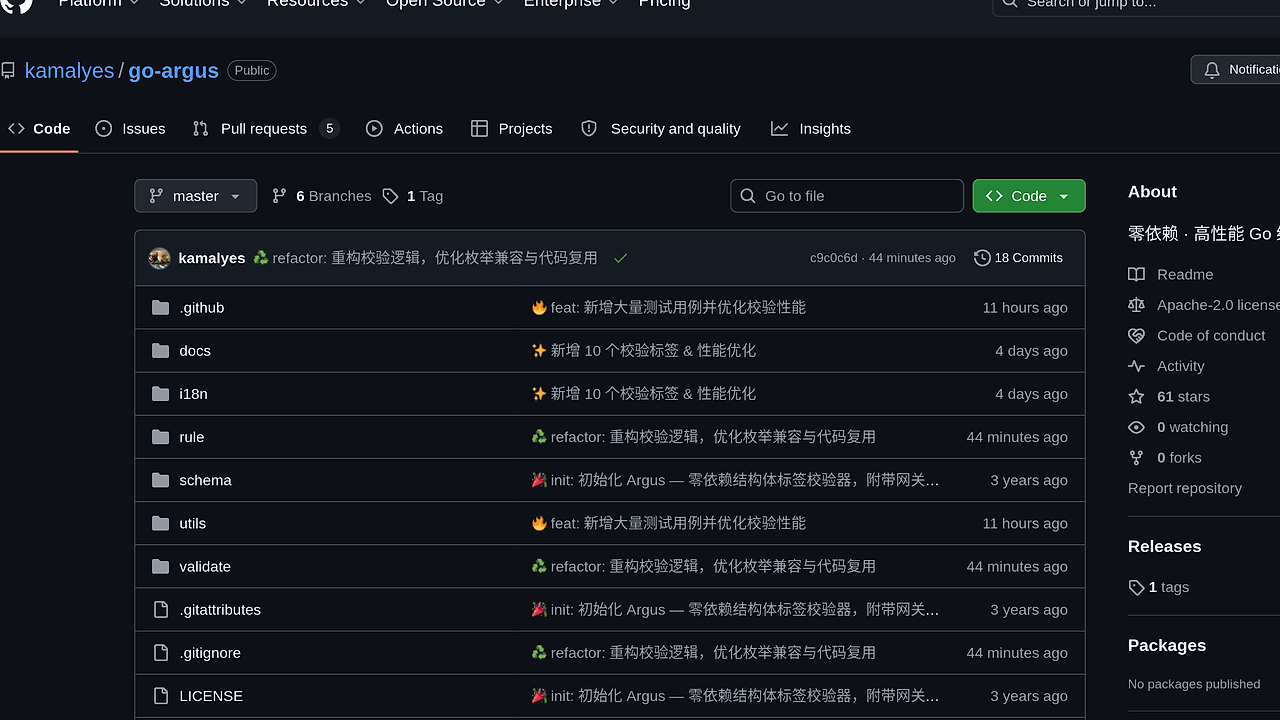
Task: Click the pull requests count badge 5
Action: pos(329,128)
